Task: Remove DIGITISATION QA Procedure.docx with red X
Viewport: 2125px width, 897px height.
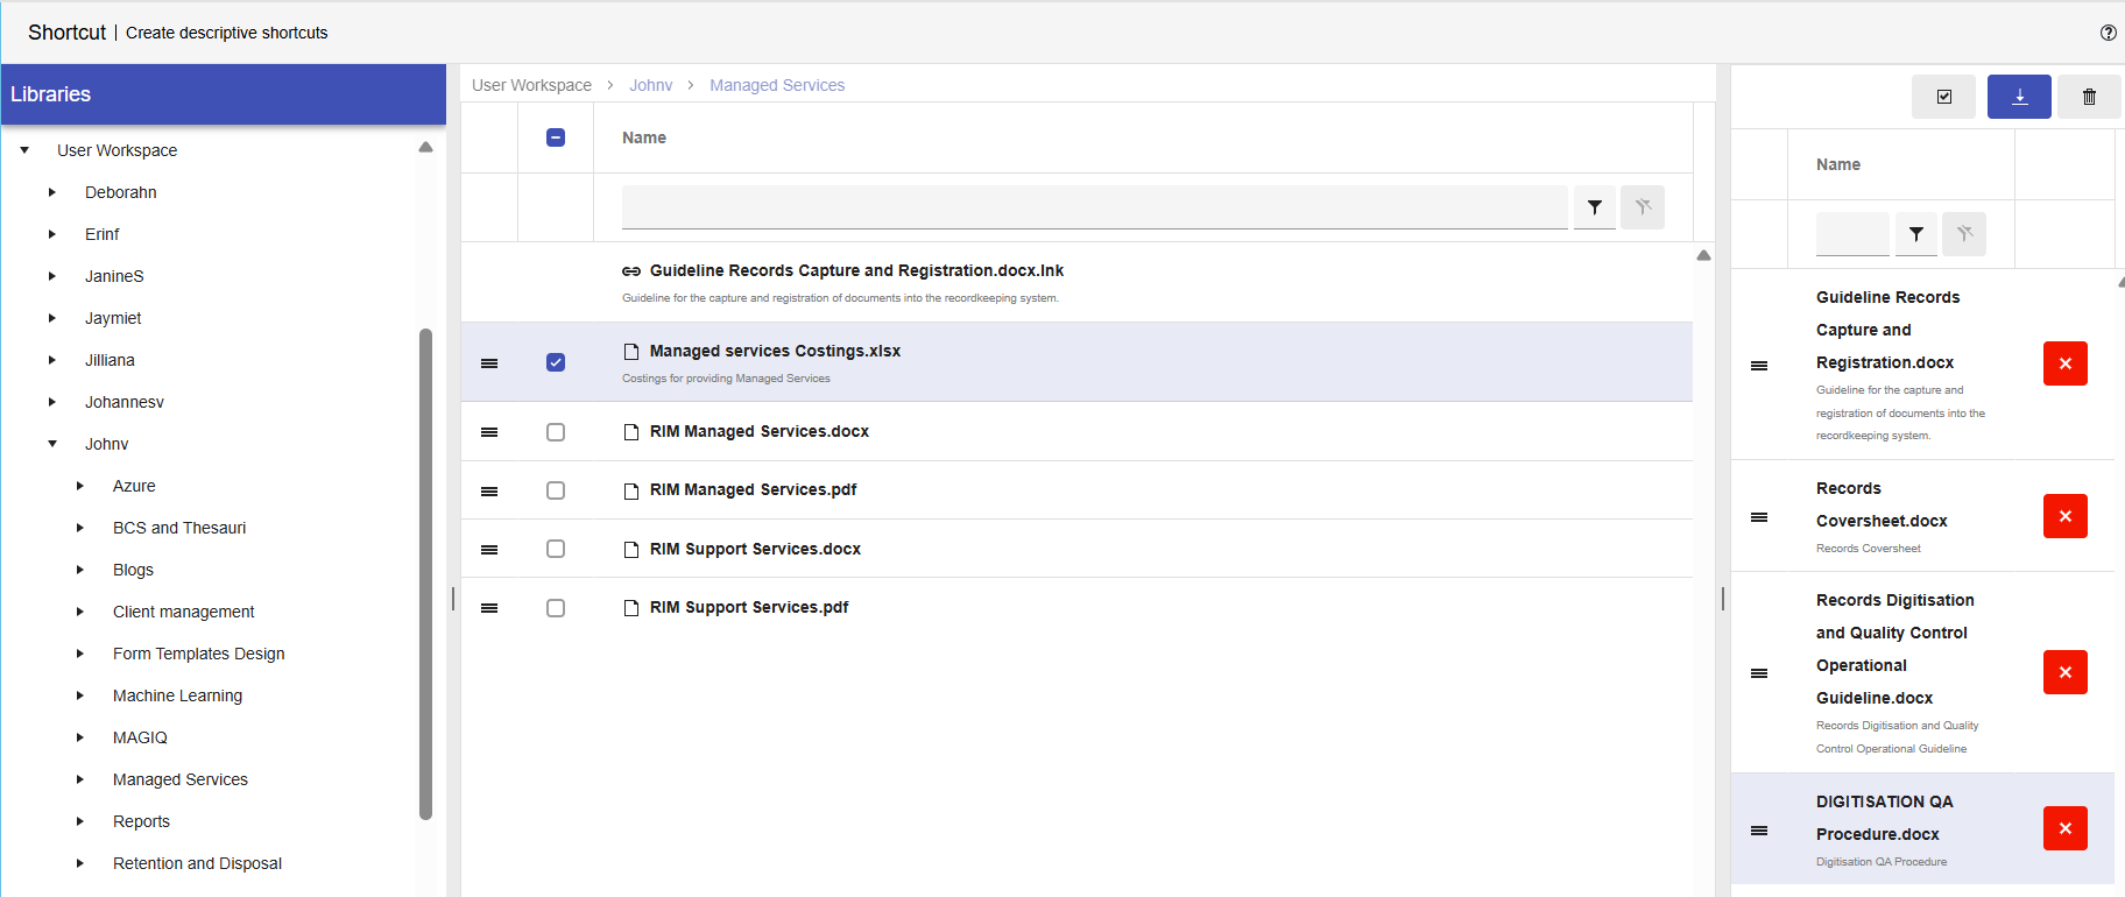Action: [2064, 828]
